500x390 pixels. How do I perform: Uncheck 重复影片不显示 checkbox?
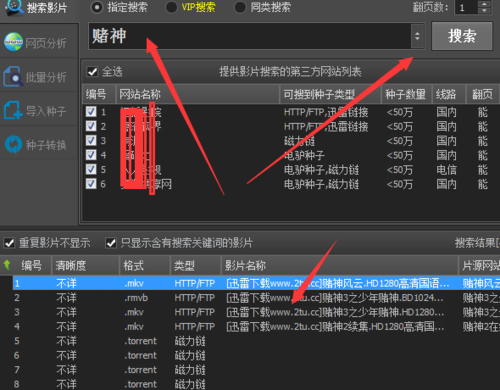tap(9, 243)
